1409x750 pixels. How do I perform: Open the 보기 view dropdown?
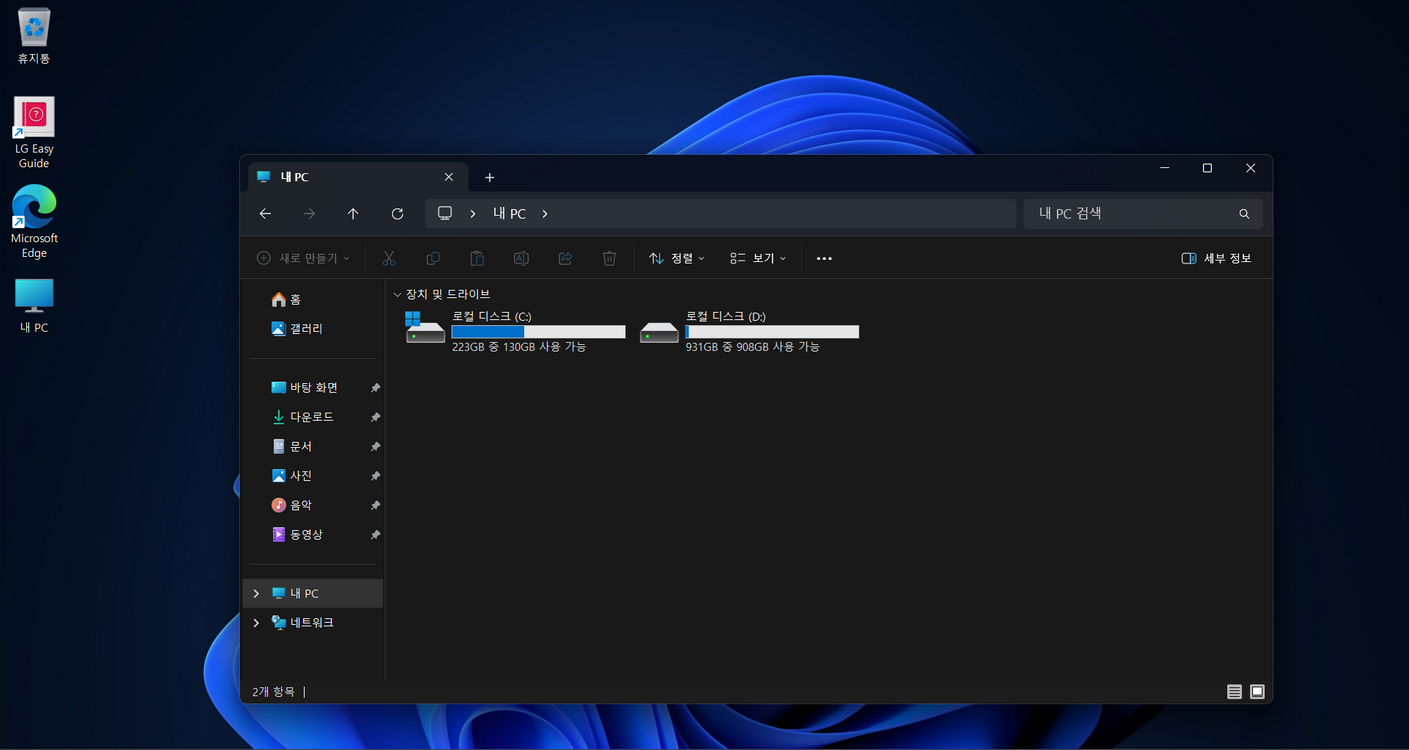click(758, 258)
